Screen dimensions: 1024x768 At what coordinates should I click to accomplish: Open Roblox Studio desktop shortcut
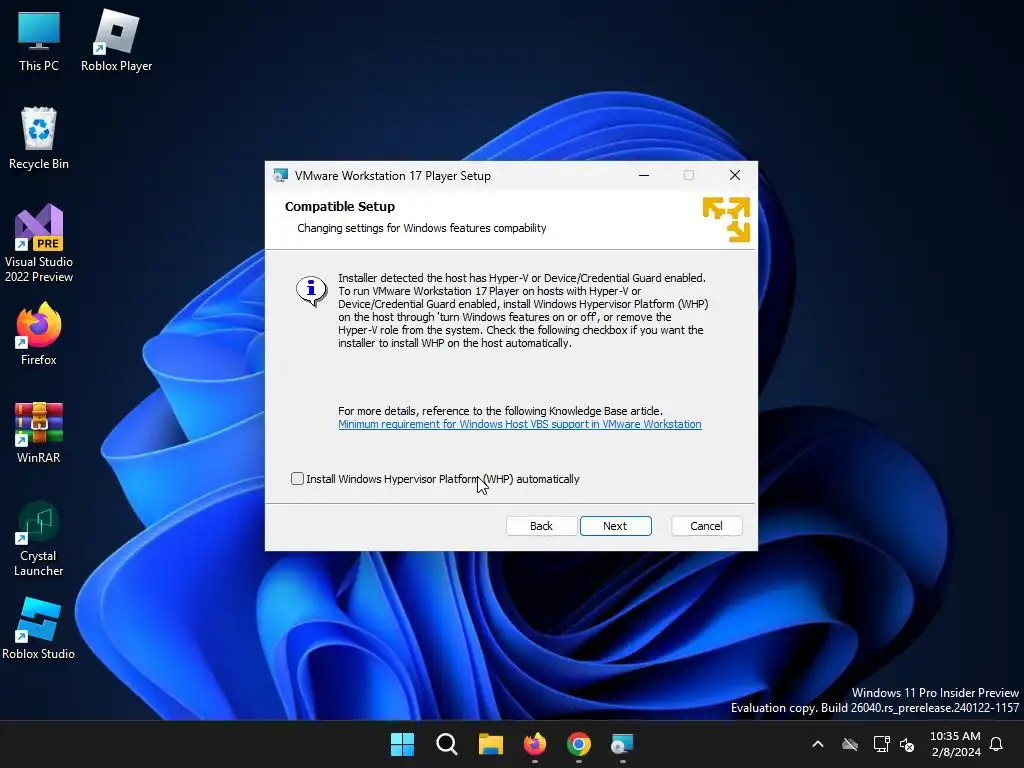[x=39, y=629]
